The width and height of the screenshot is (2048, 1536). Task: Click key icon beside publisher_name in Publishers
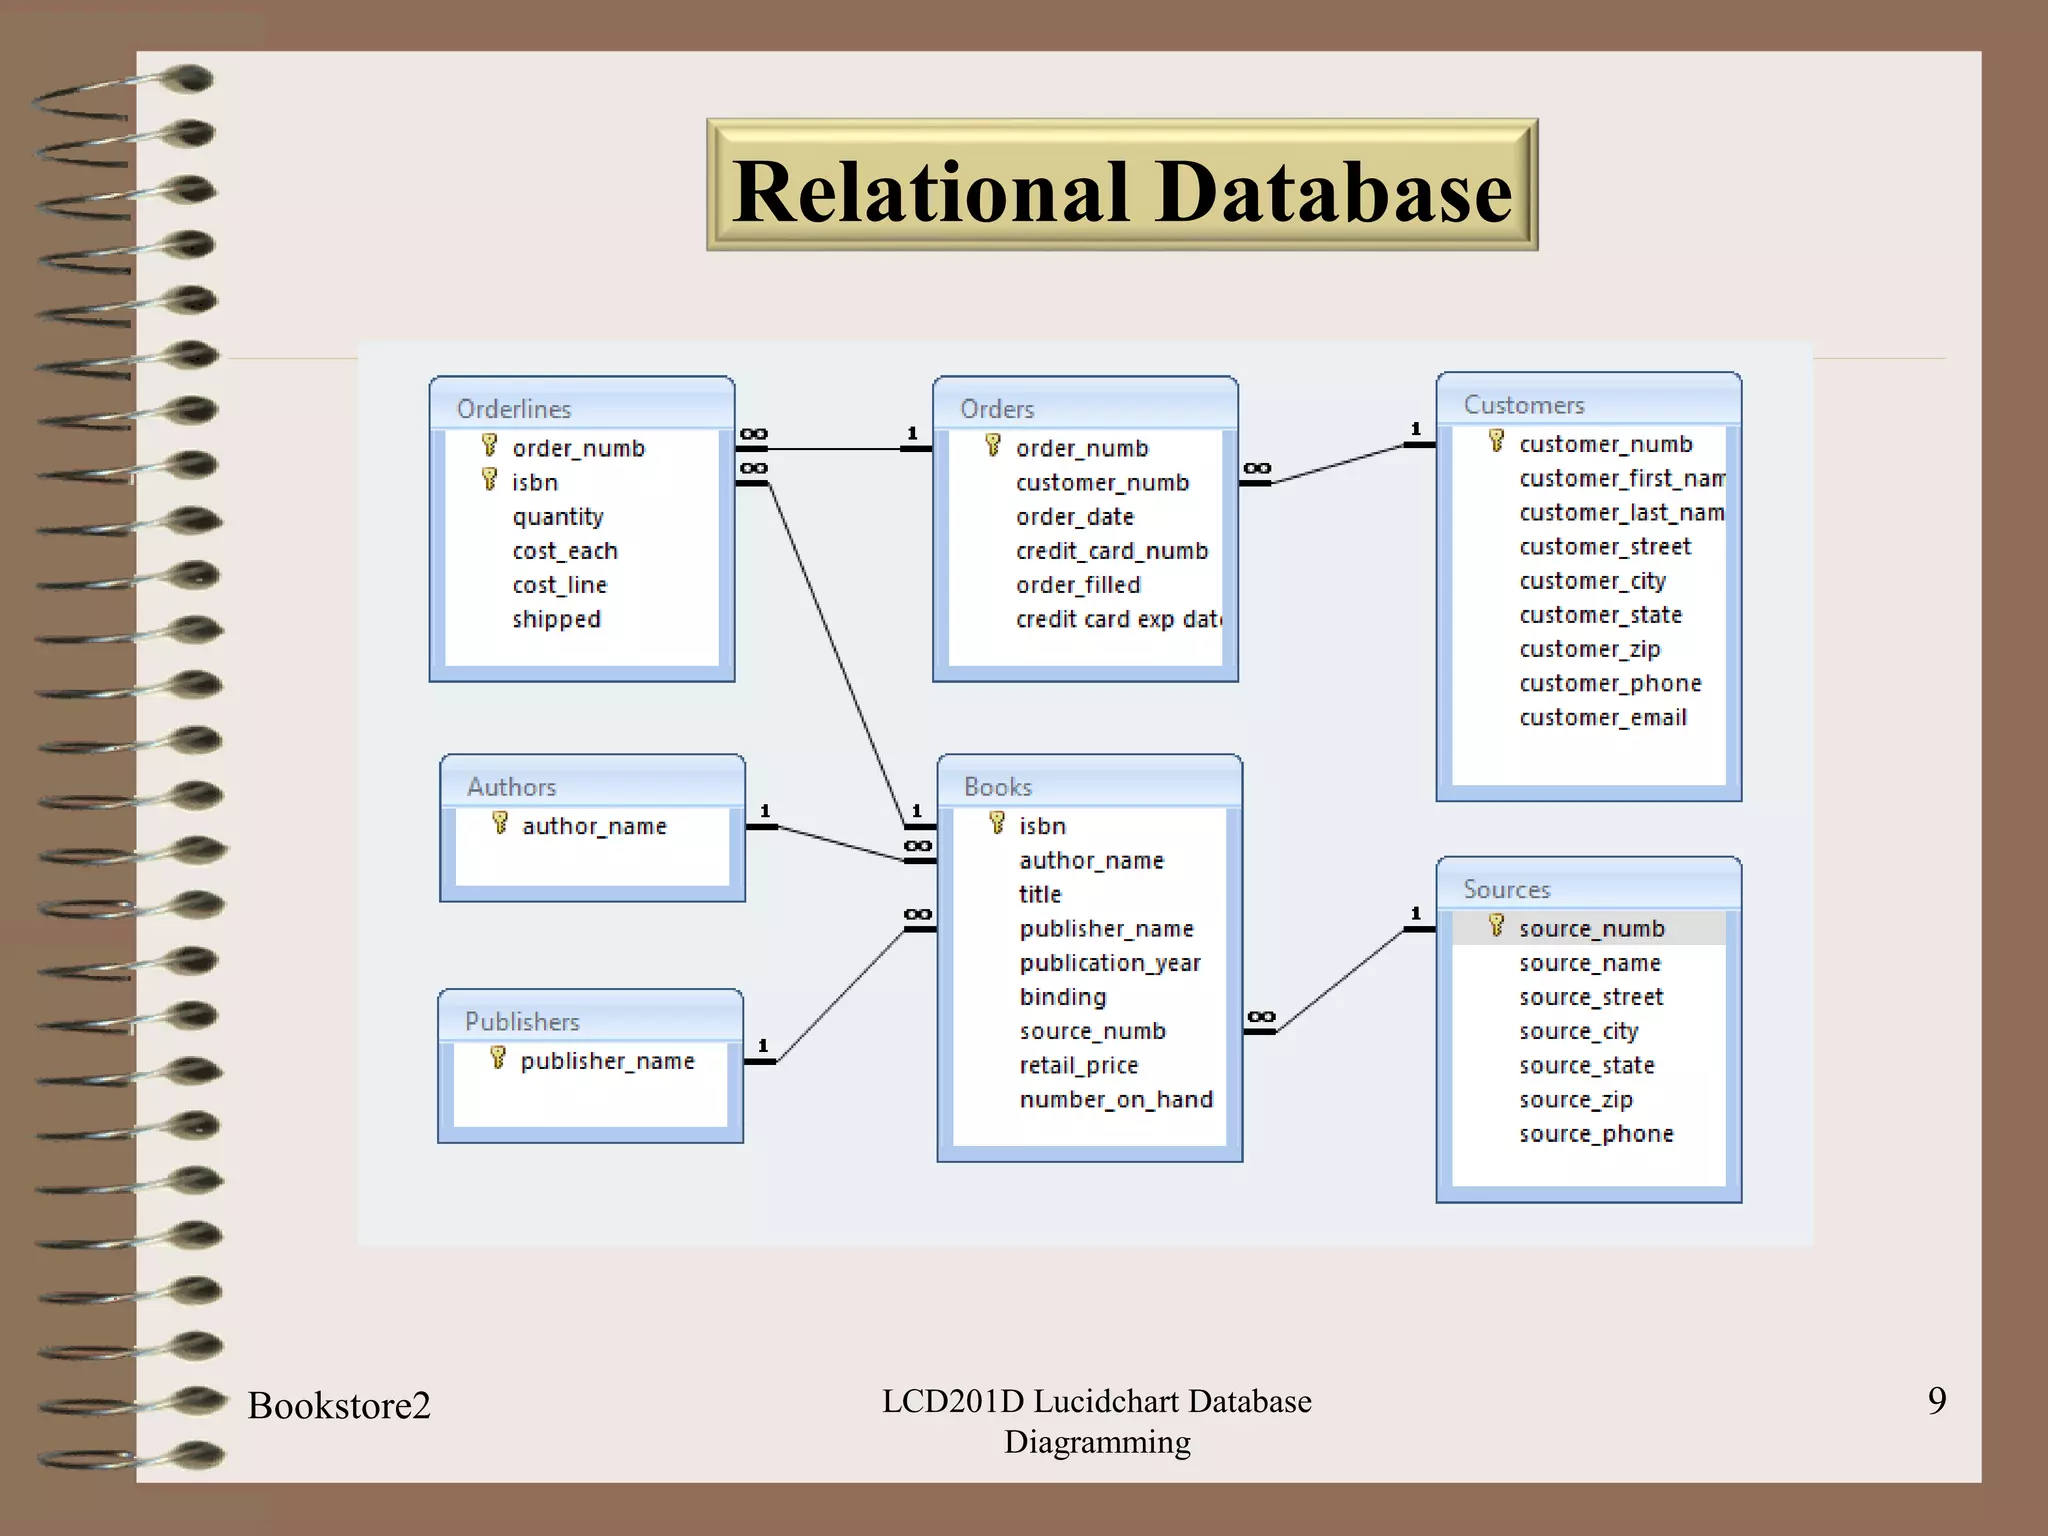click(498, 1058)
